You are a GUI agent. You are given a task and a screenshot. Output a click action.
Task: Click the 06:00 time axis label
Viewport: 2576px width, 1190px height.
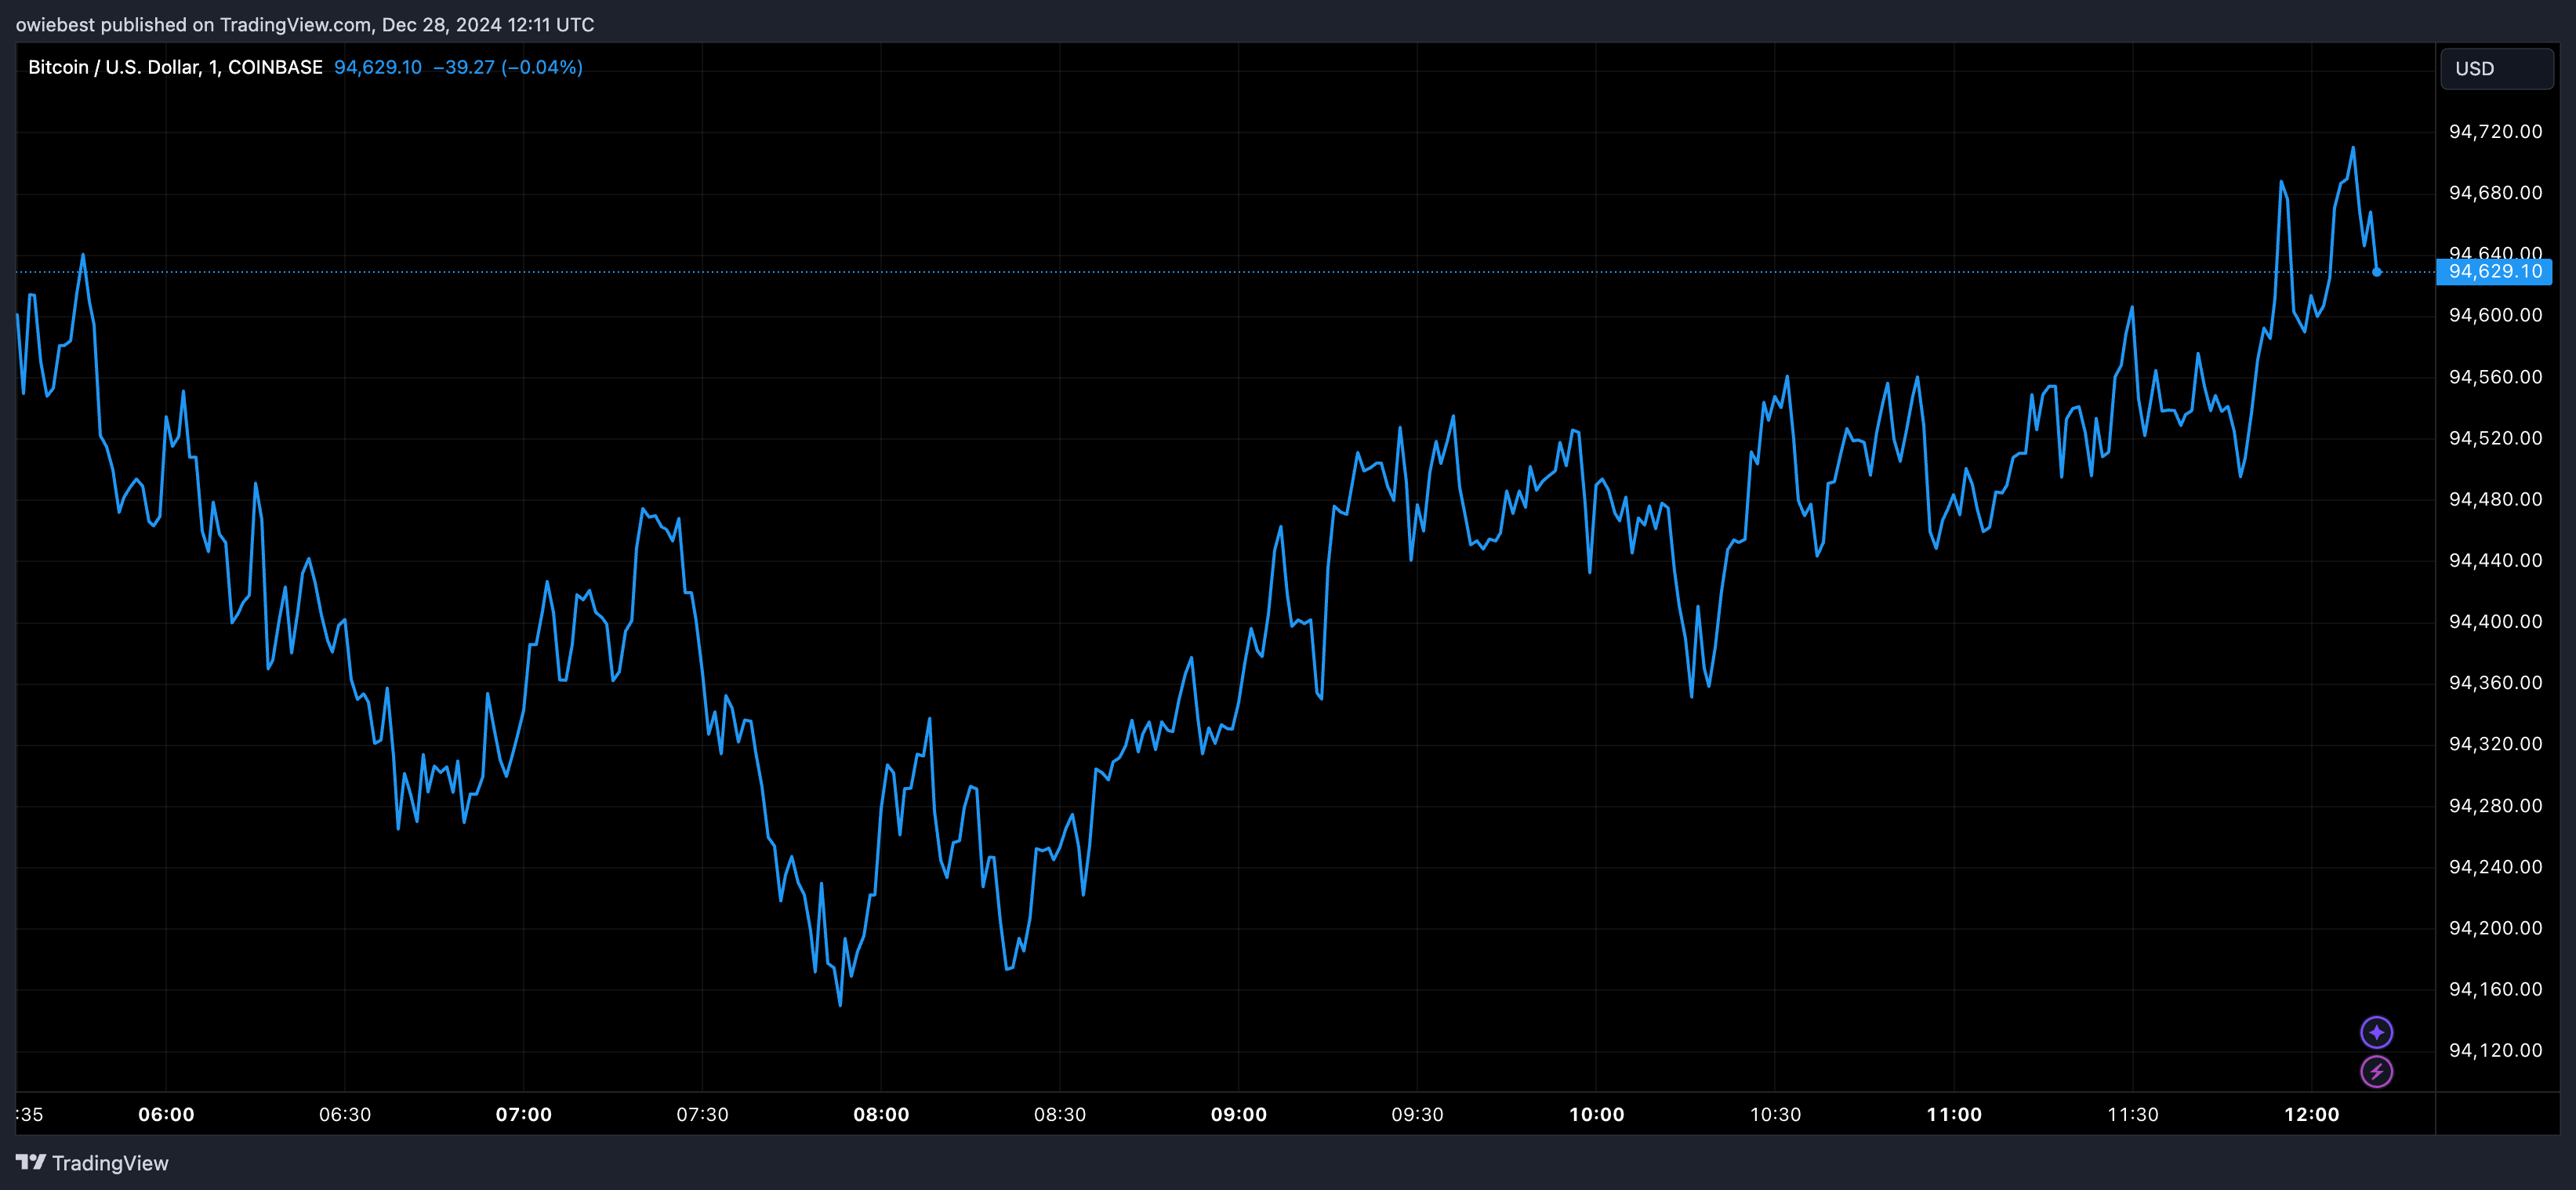(x=166, y=1114)
